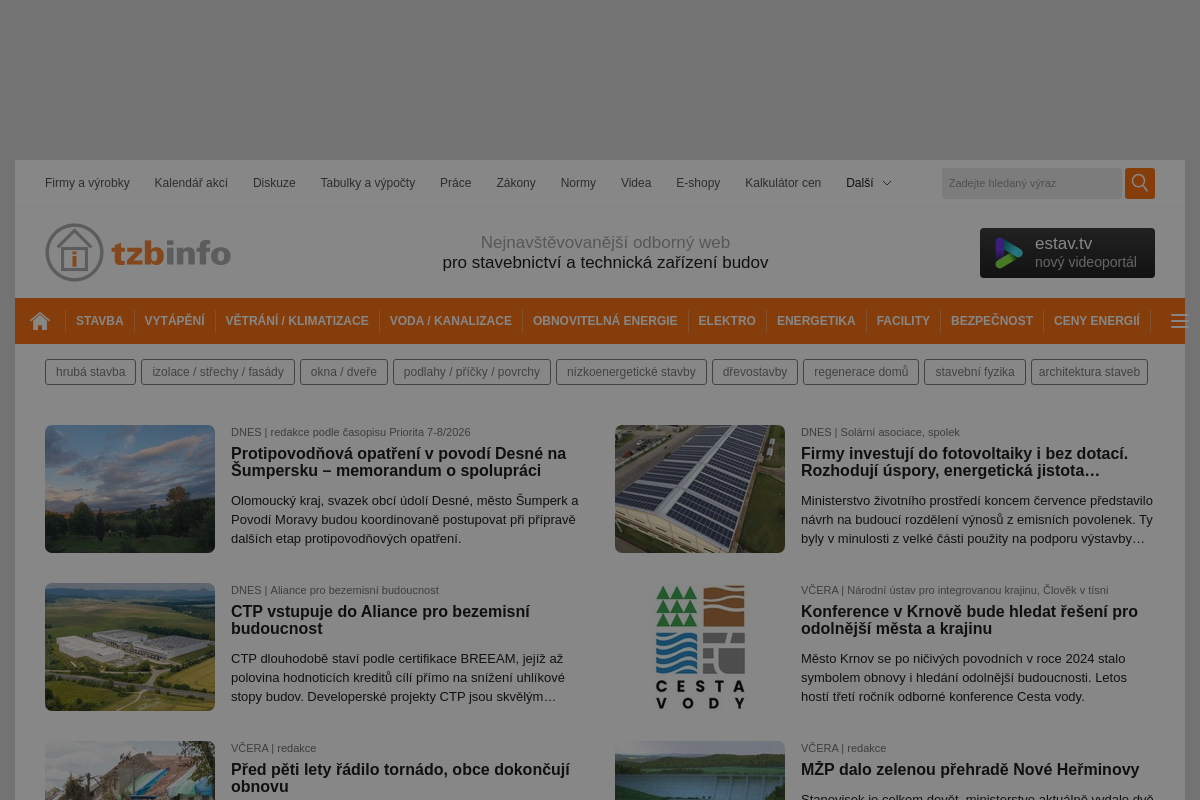Open the hamburger menu in orange navbar
Viewport: 1200px width, 800px height.
[1178, 321]
